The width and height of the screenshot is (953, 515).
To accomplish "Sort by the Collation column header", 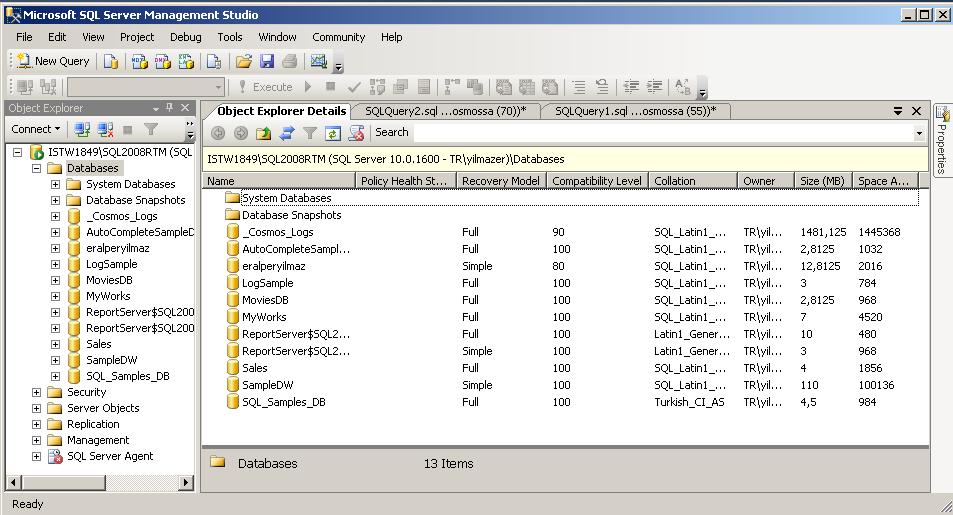I will tap(693, 181).
